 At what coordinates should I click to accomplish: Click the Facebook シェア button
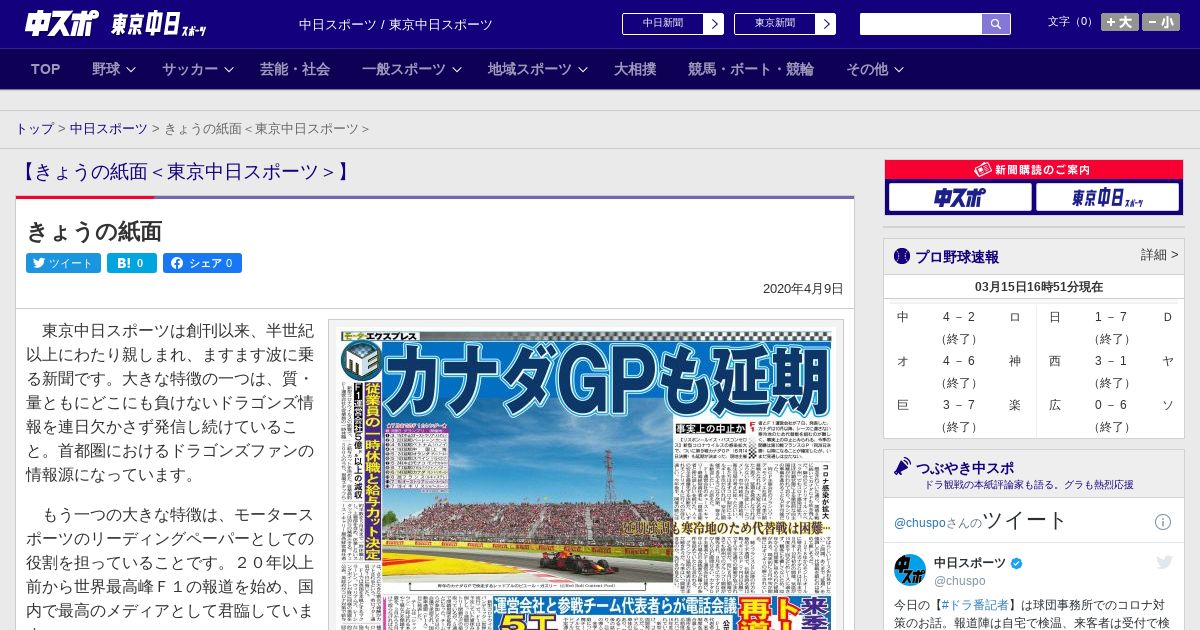point(202,263)
